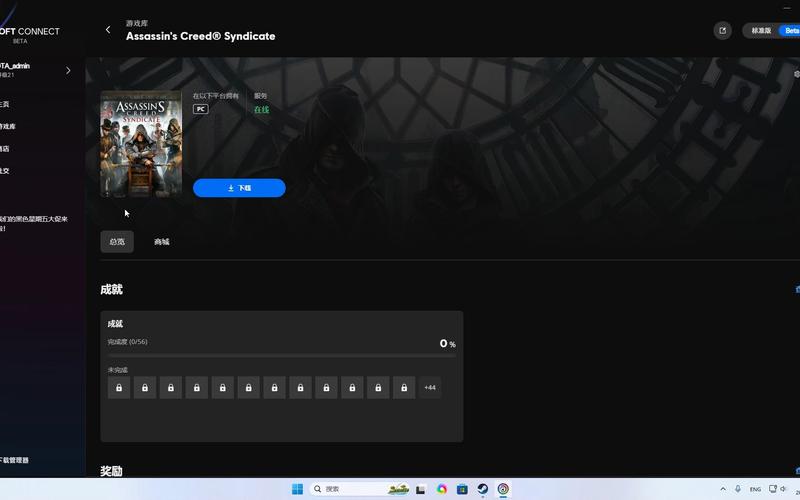Viewport: 800px width, 500px height.
Task: Click the blue 下载 download button
Action: click(x=239, y=188)
